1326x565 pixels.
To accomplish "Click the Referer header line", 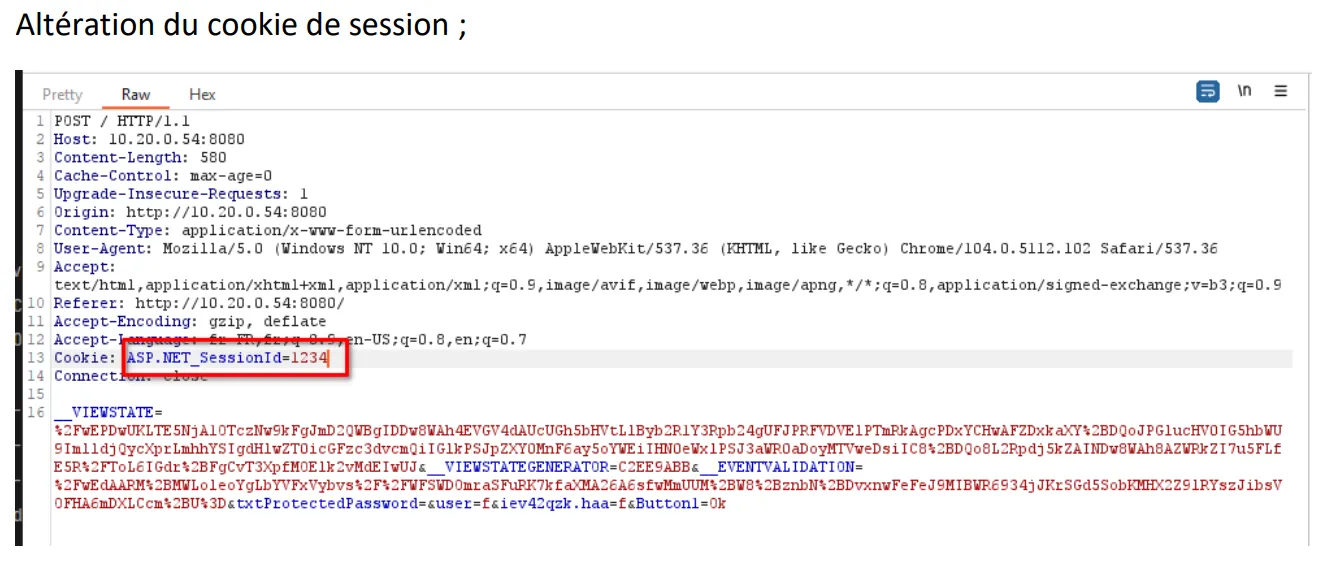I will pyautogui.click(x=199, y=303).
